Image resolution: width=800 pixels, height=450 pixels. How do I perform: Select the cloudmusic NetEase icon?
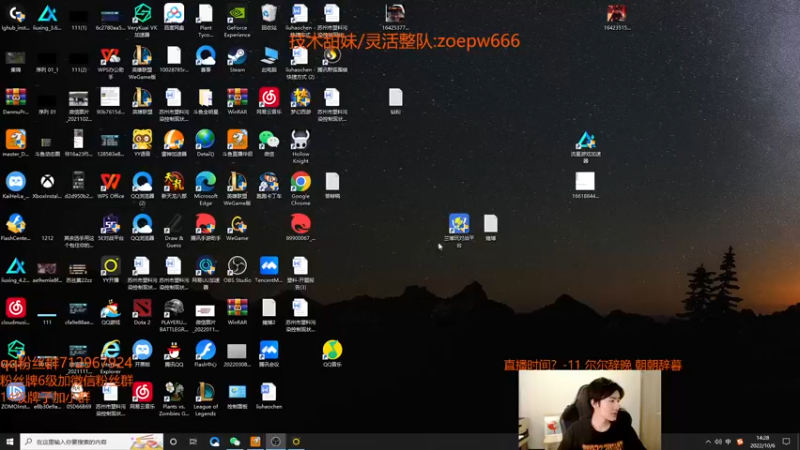click(x=15, y=312)
